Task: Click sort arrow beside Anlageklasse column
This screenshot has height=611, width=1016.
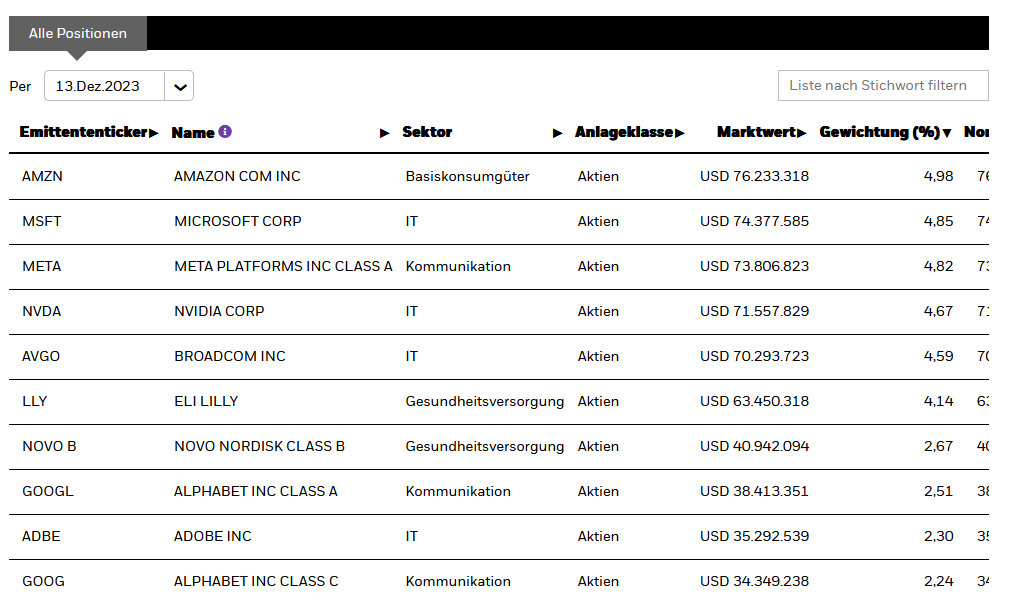Action: pyautogui.click(x=680, y=133)
